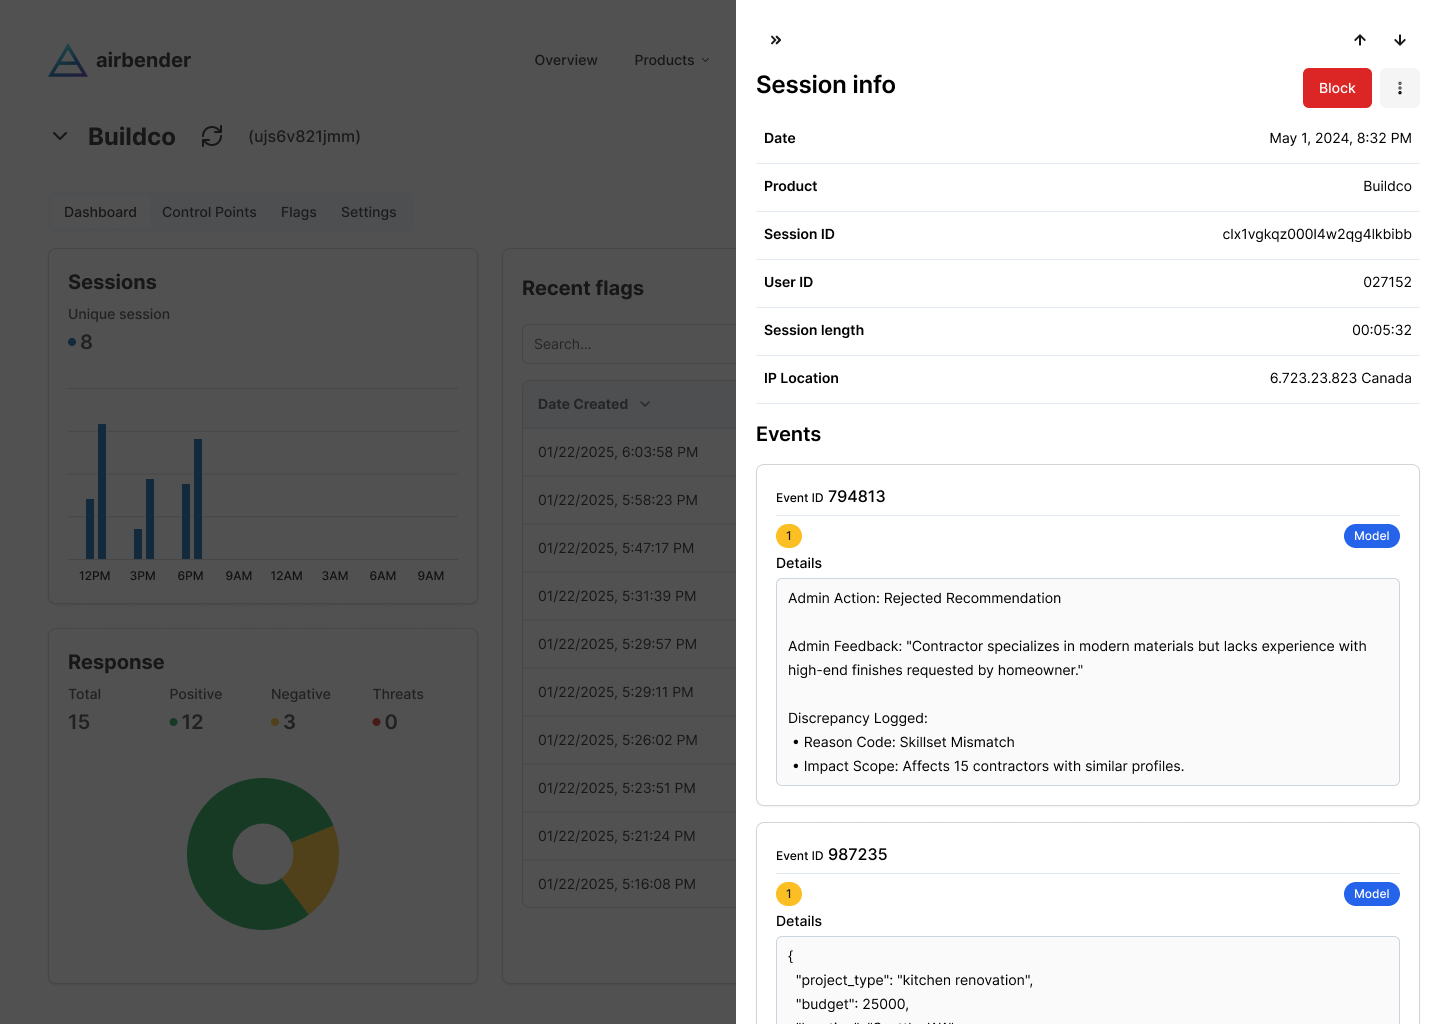Open the Overview navigation item
This screenshot has height=1024, width=1440.
click(x=566, y=60)
